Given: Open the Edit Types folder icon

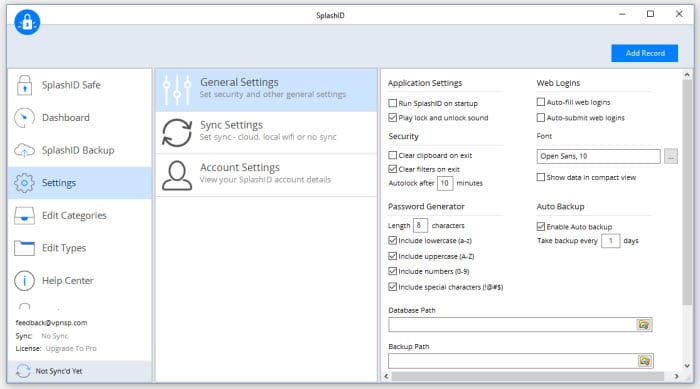Looking at the screenshot, I should click(25, 248).
